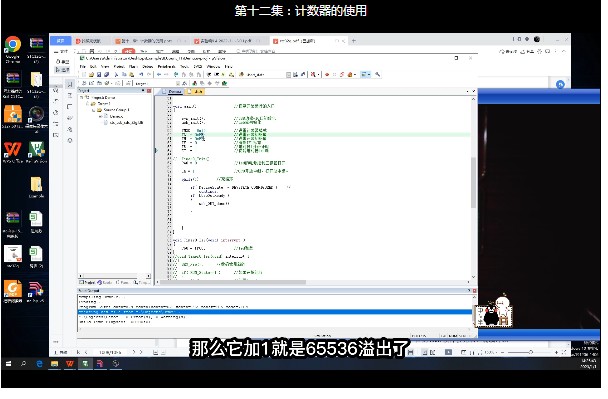The image size is (608, 399).
Task: Open the Keil File menu
Action: [83, 67]
